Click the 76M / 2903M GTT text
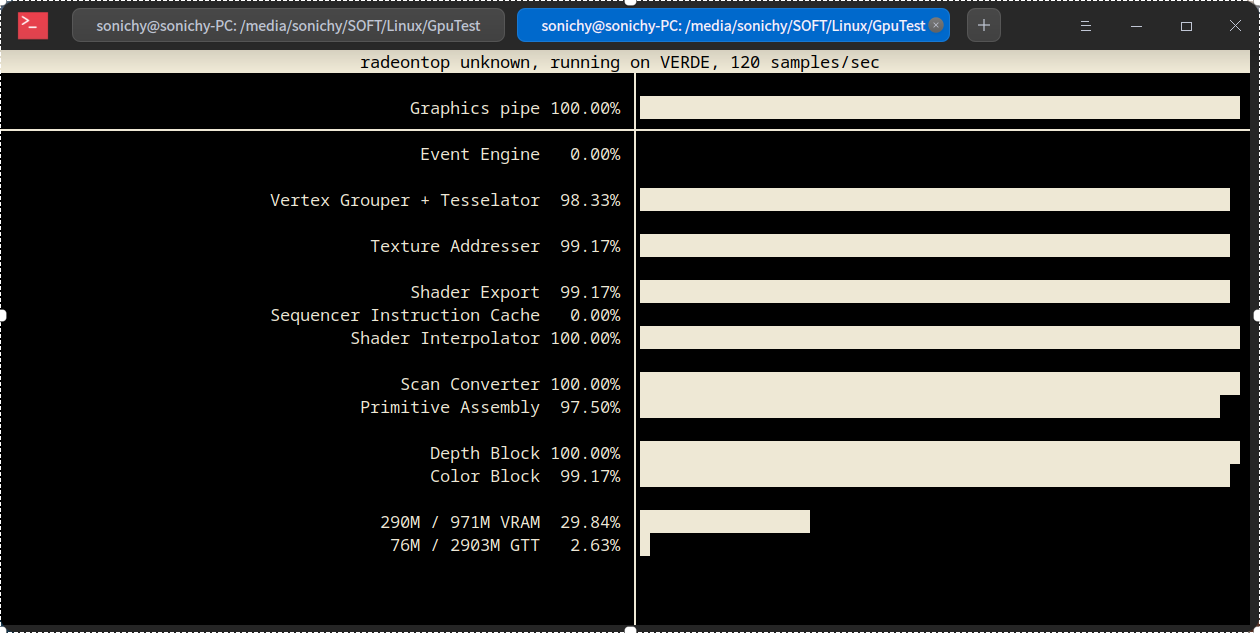Screen dimensions: 1260x633 click(x=465, y=545)
